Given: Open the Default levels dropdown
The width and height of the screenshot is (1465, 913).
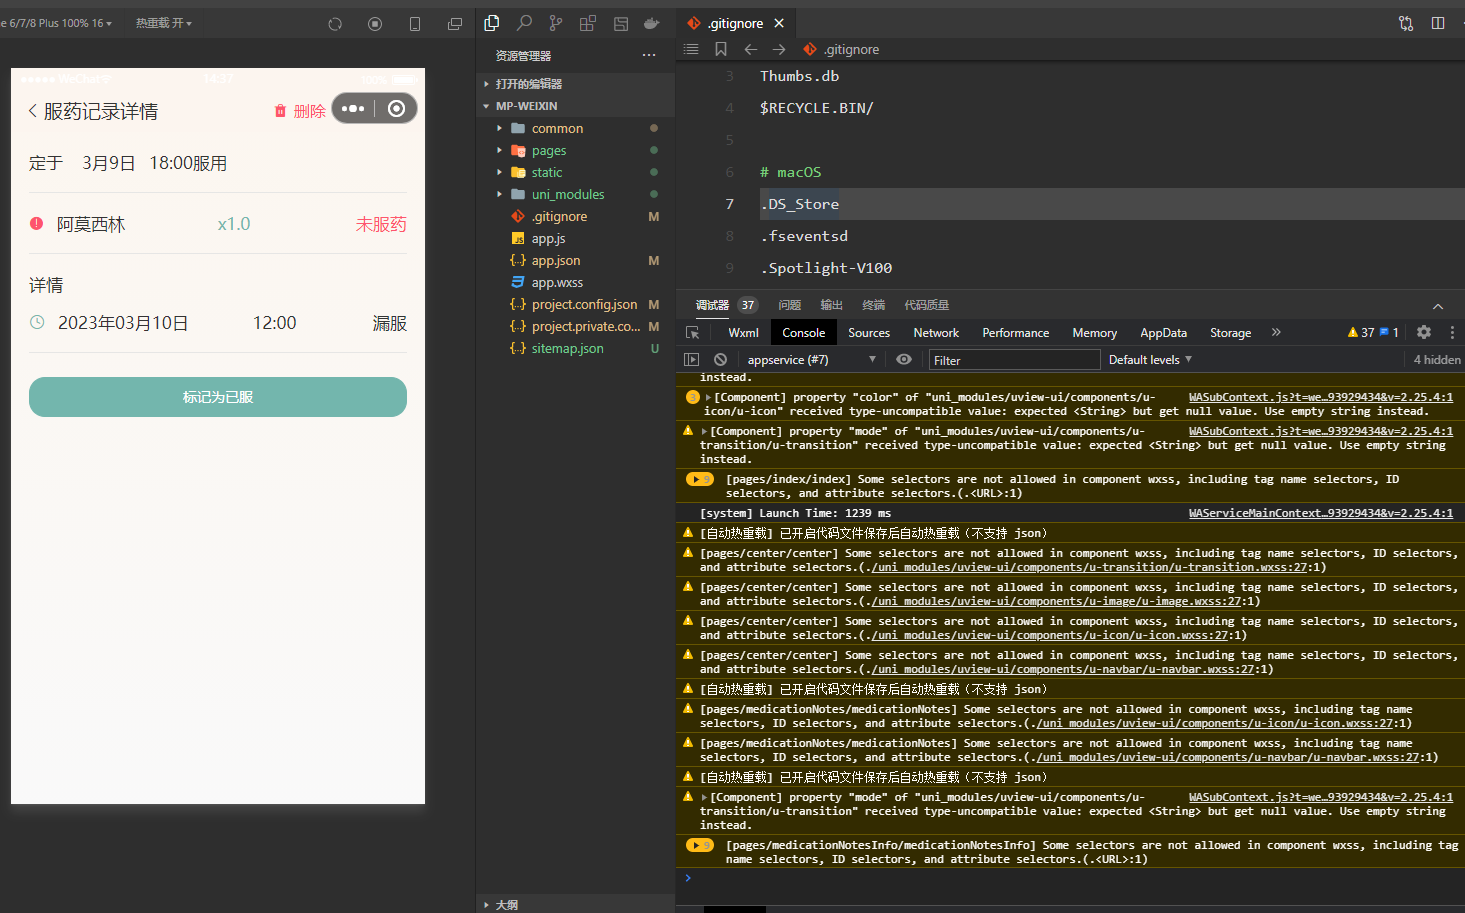Looking at the screenshot, I should [x=1150, y=360].
